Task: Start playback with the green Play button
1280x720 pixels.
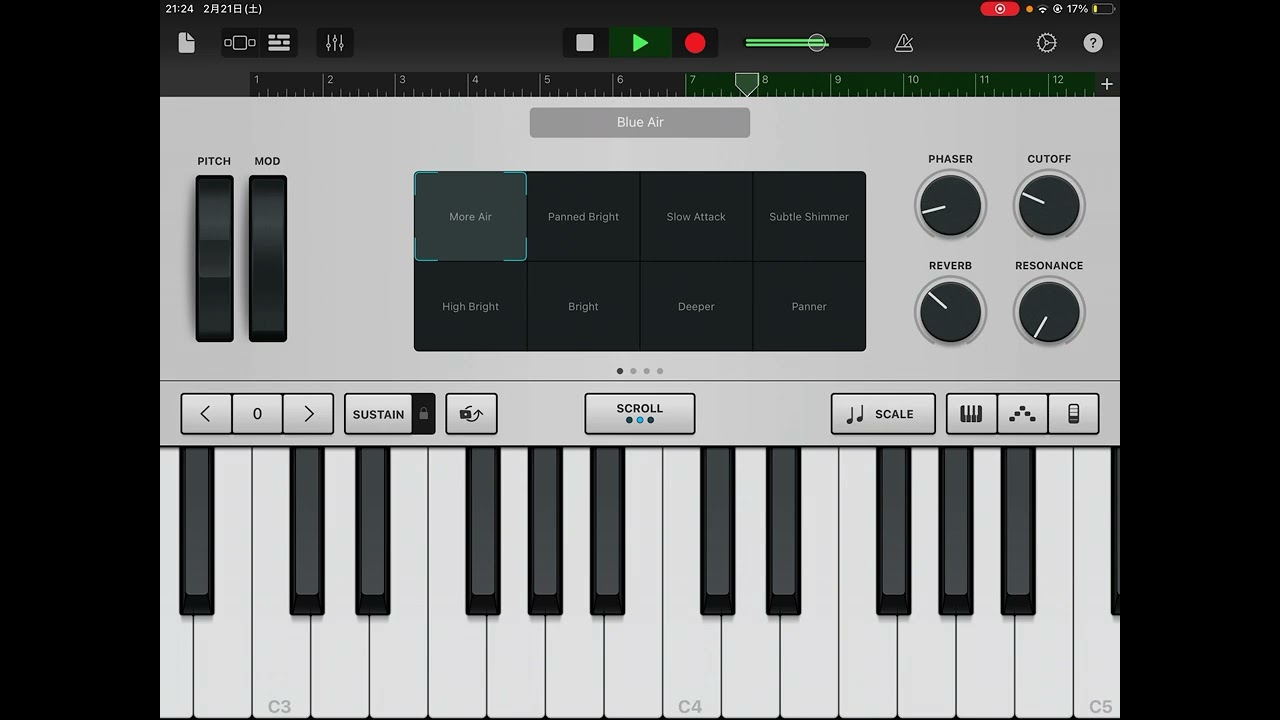Action: [640, 43]
